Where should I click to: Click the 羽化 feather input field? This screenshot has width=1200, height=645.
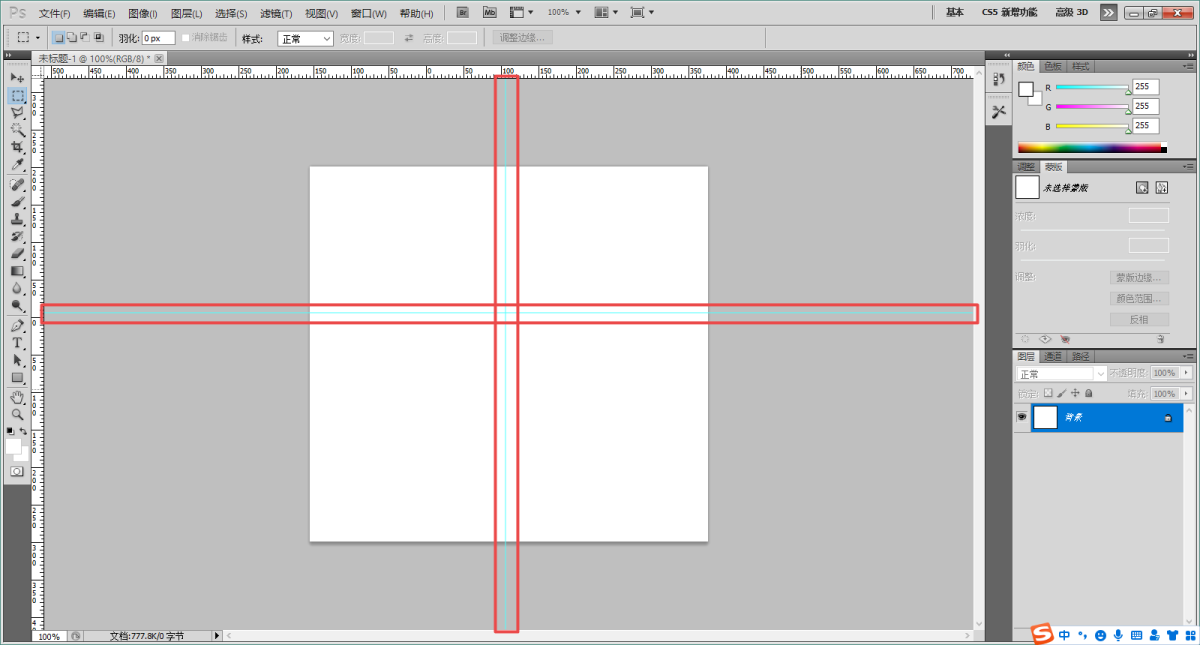[158, 38]
